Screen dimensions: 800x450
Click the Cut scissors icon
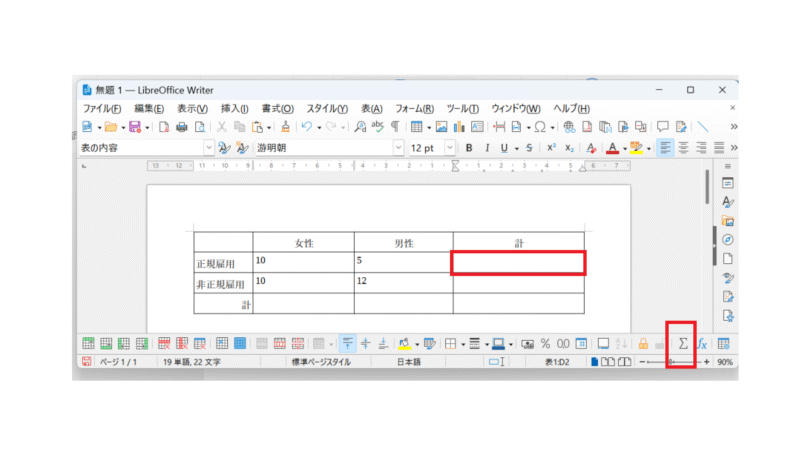point(221,127)
